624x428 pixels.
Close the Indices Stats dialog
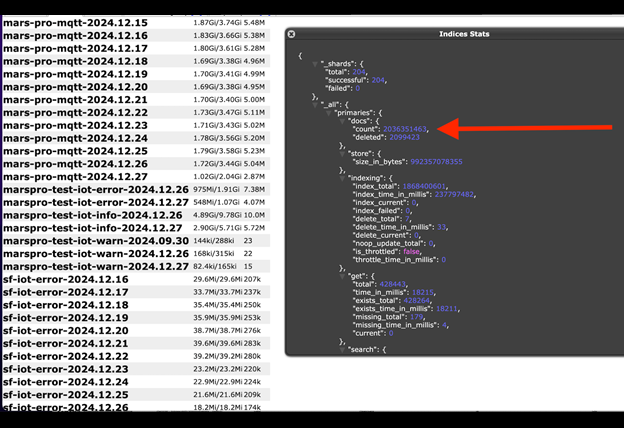(x=291, y=34)
